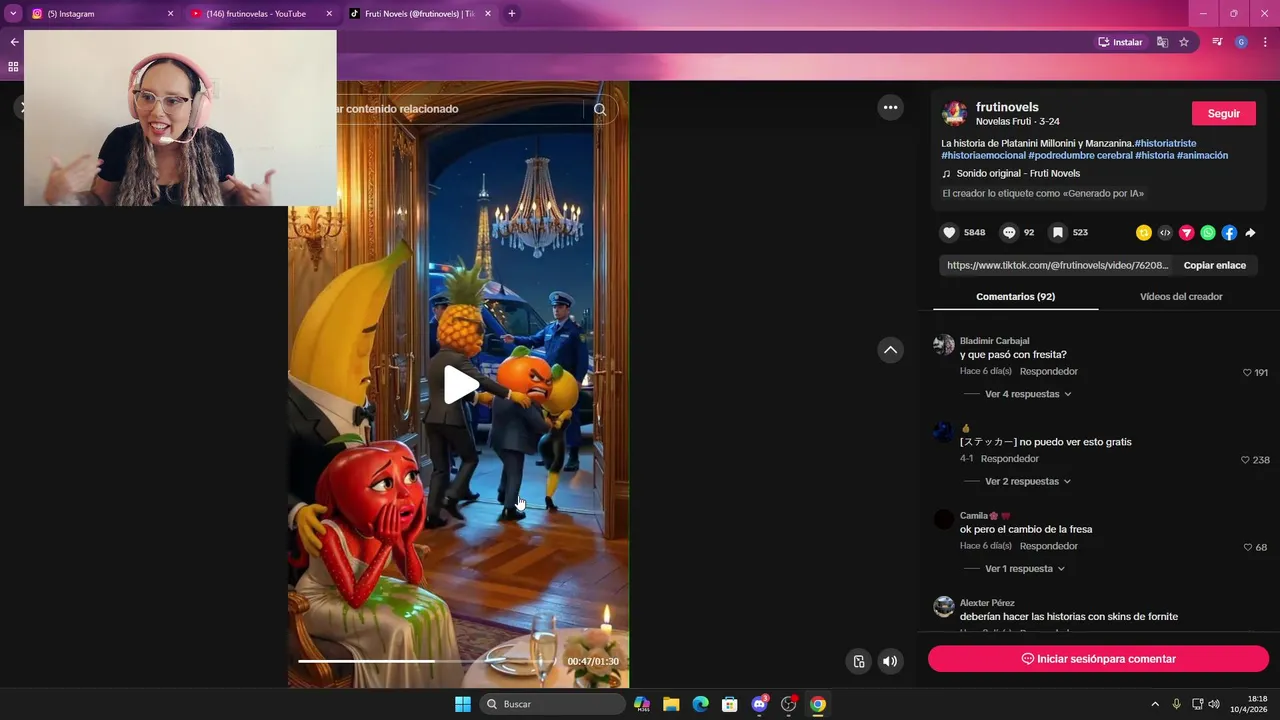
Task: Go back with the browser back arrow
Action: tap(14, 42)
